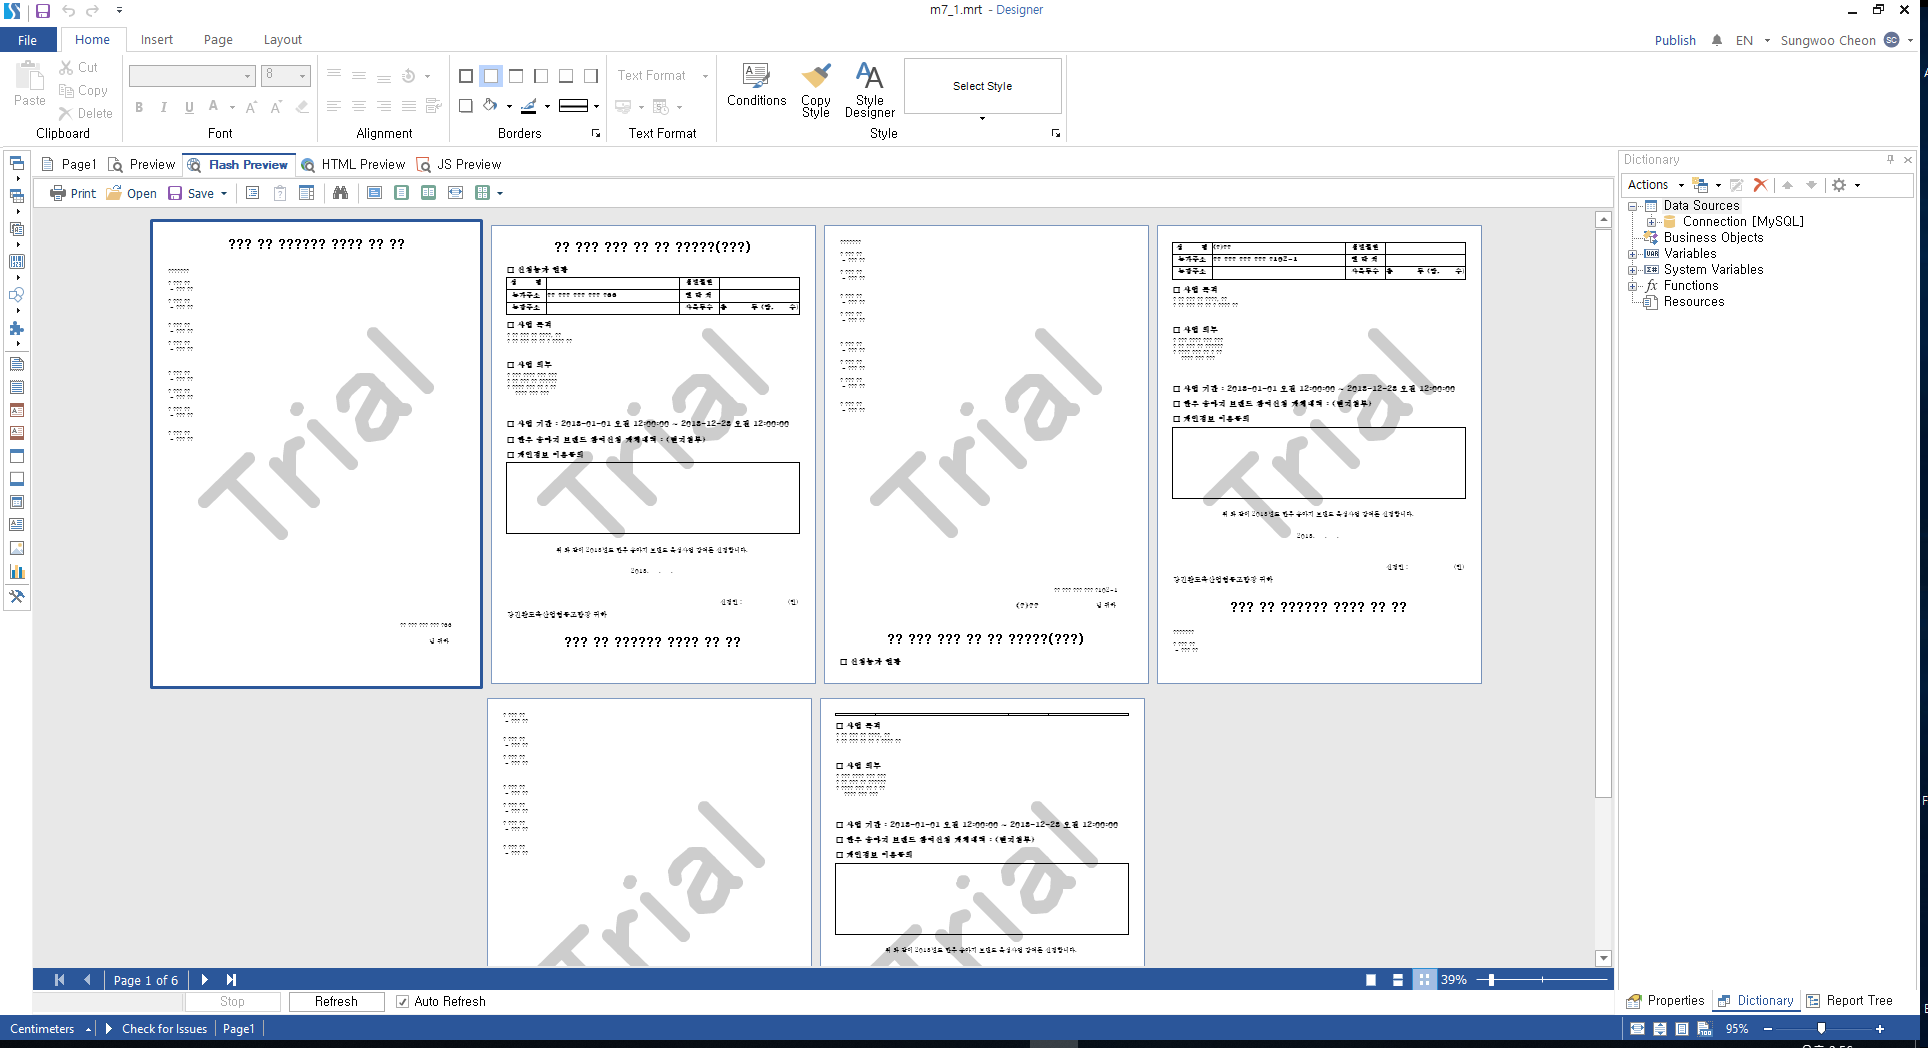The width and height of the screenshot is (1928, 1048).
Task: Click the new data item icon in Dictionary
Action: point(1700,185)
